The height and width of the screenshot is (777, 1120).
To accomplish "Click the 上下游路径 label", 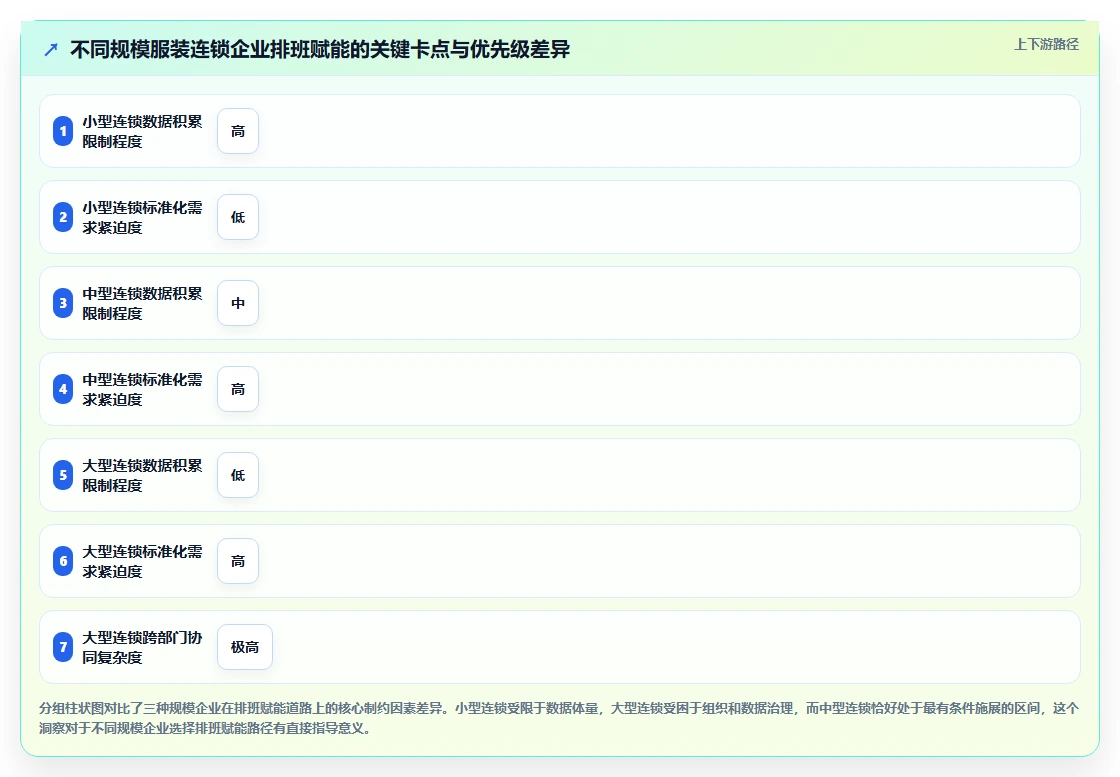I will 1046,44.
